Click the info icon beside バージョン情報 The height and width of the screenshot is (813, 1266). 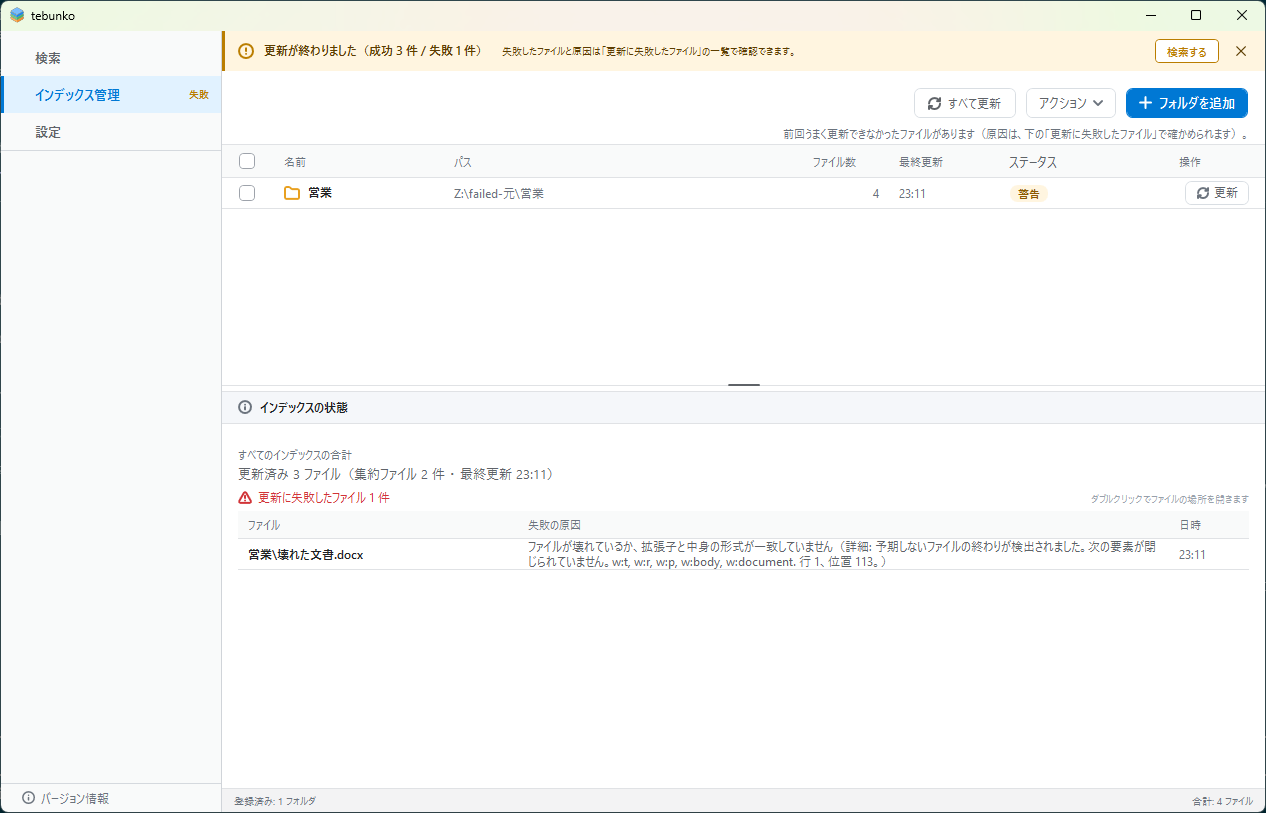pyautogui.click(x=28, y=798)
